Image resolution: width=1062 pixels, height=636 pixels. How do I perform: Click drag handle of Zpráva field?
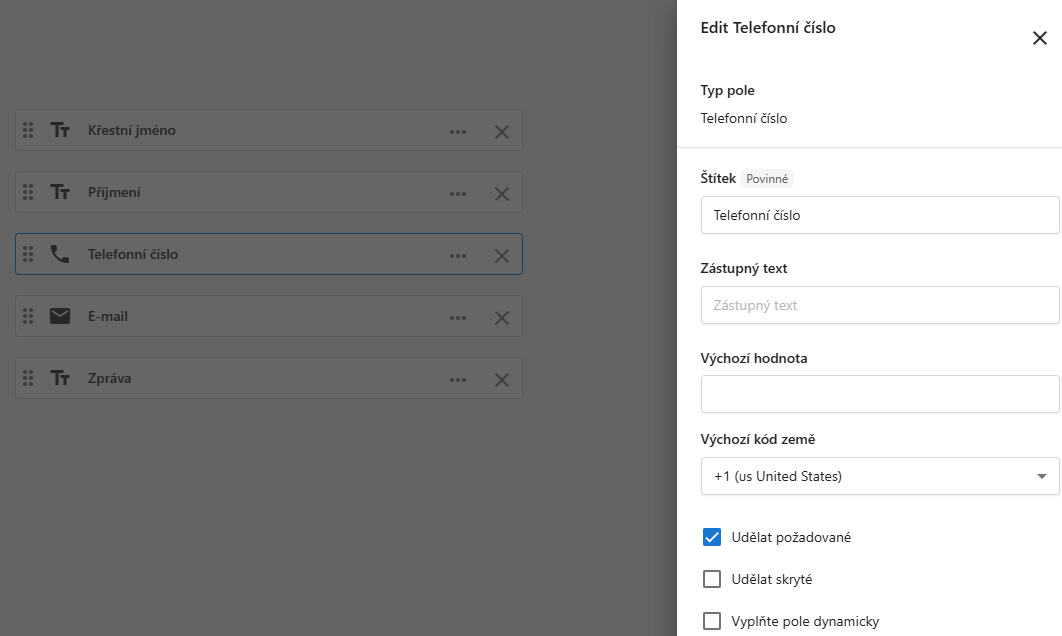pos(28,378)
